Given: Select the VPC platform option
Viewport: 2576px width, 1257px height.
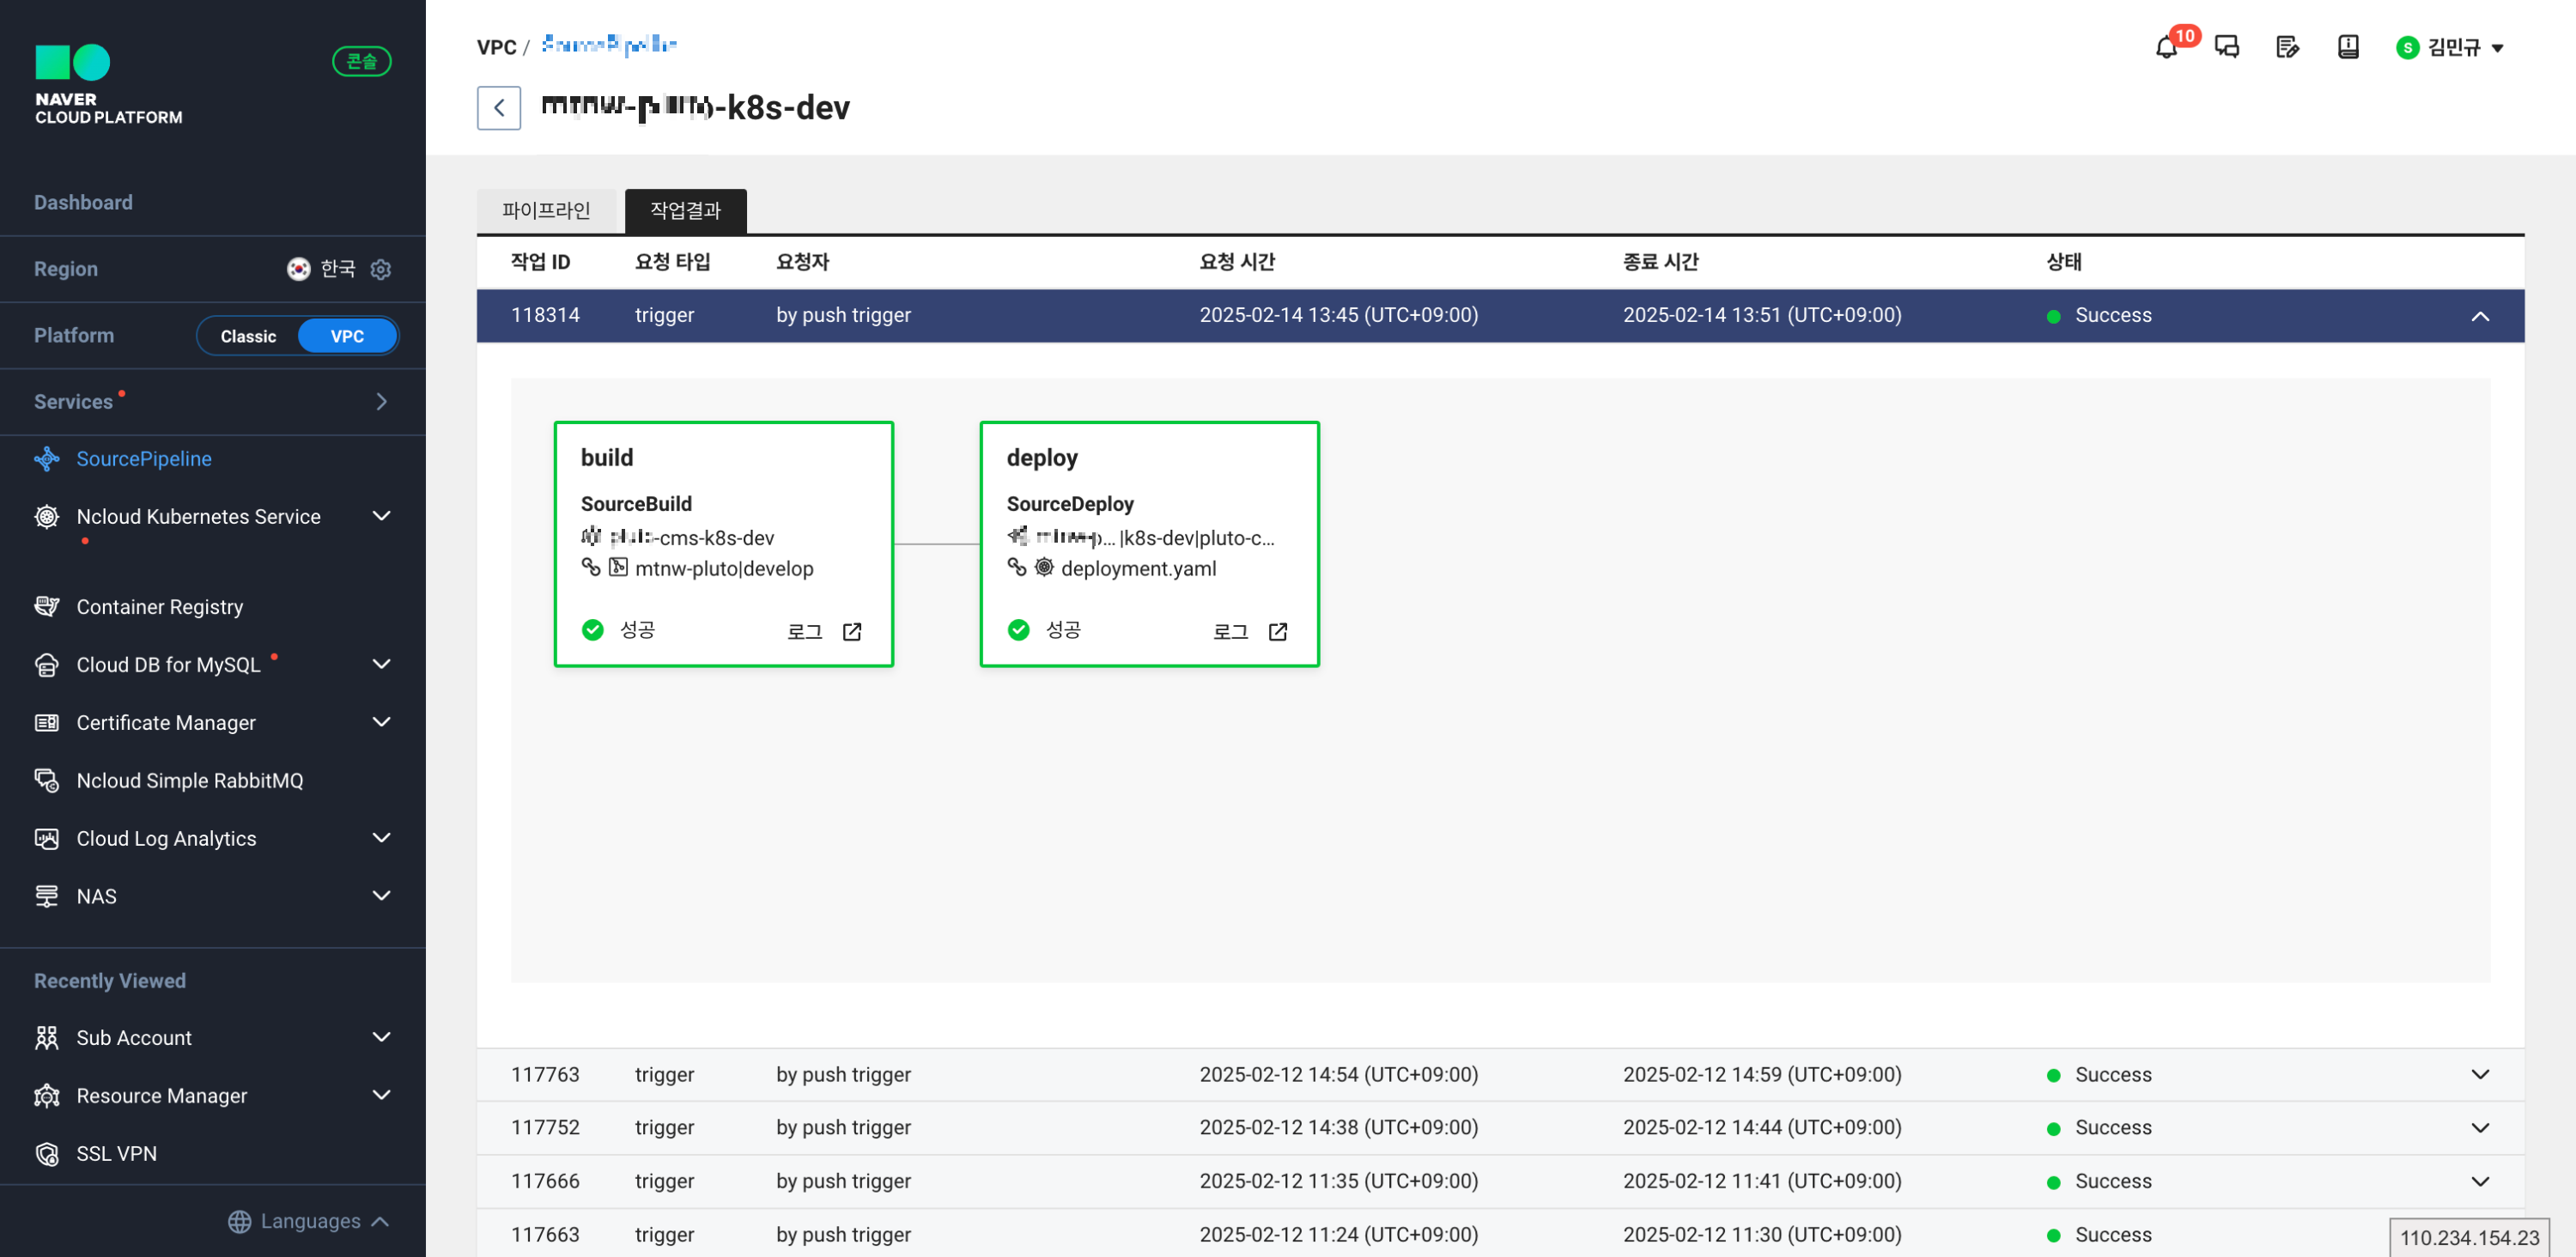Looking at the screenshot, I should 347,336.
